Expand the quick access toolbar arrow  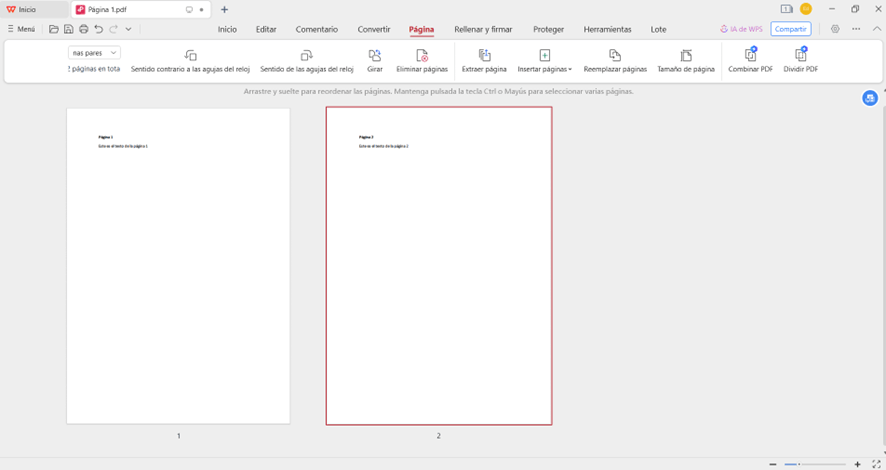128,29
